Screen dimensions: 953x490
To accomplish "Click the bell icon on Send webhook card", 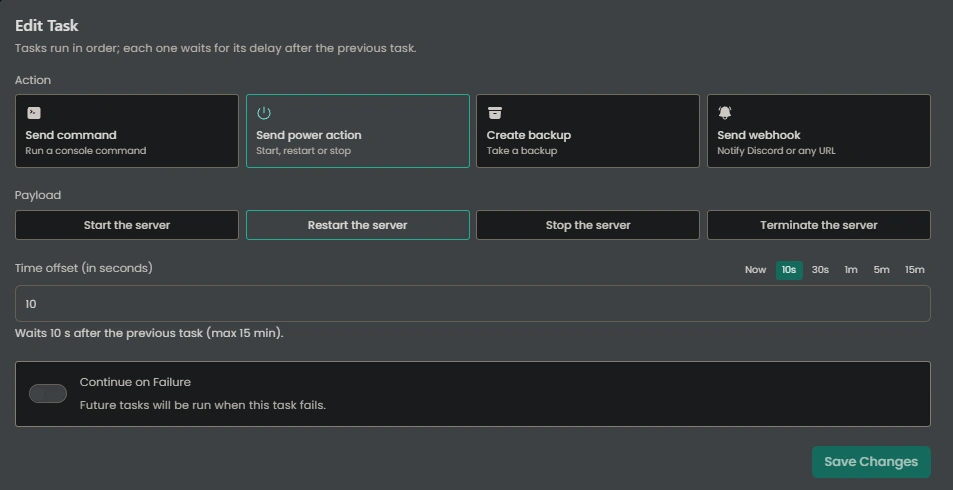I will click(724, 113).
